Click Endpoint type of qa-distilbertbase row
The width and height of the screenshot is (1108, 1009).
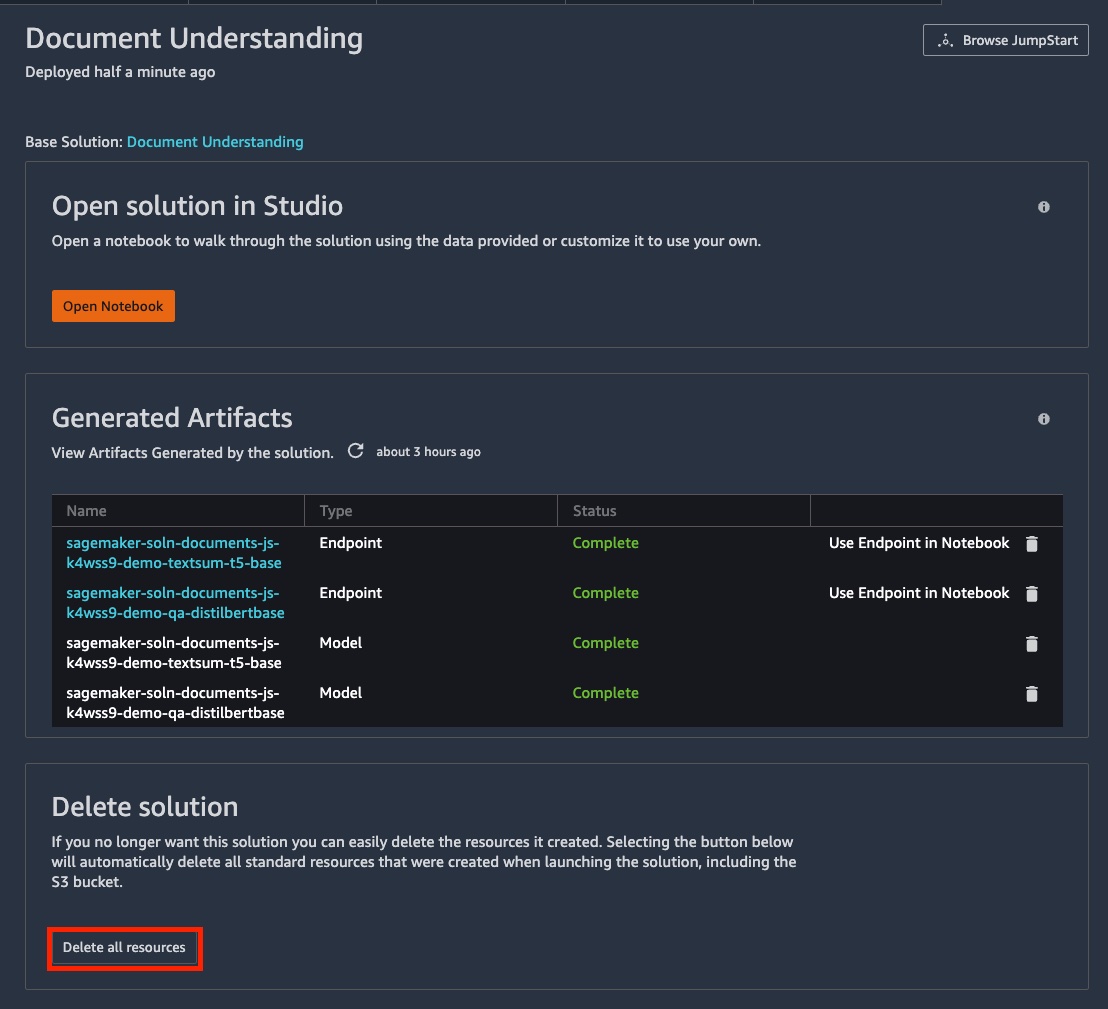350,593
